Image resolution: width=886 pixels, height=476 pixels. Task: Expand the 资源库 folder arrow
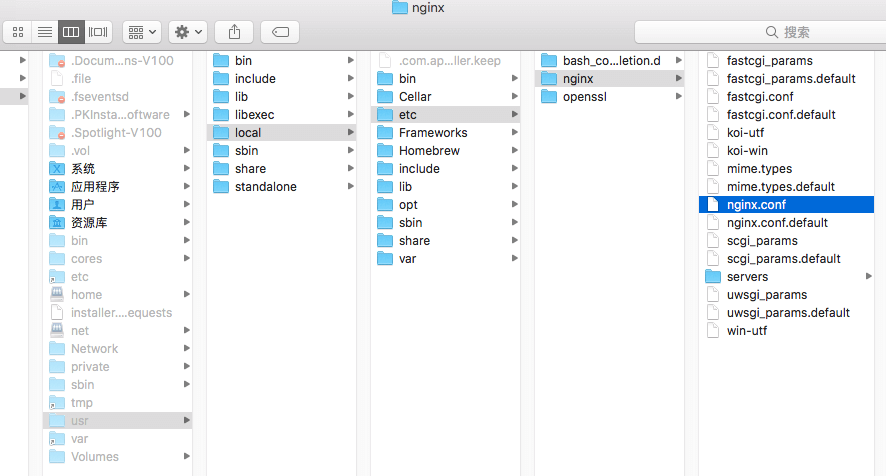186,222
